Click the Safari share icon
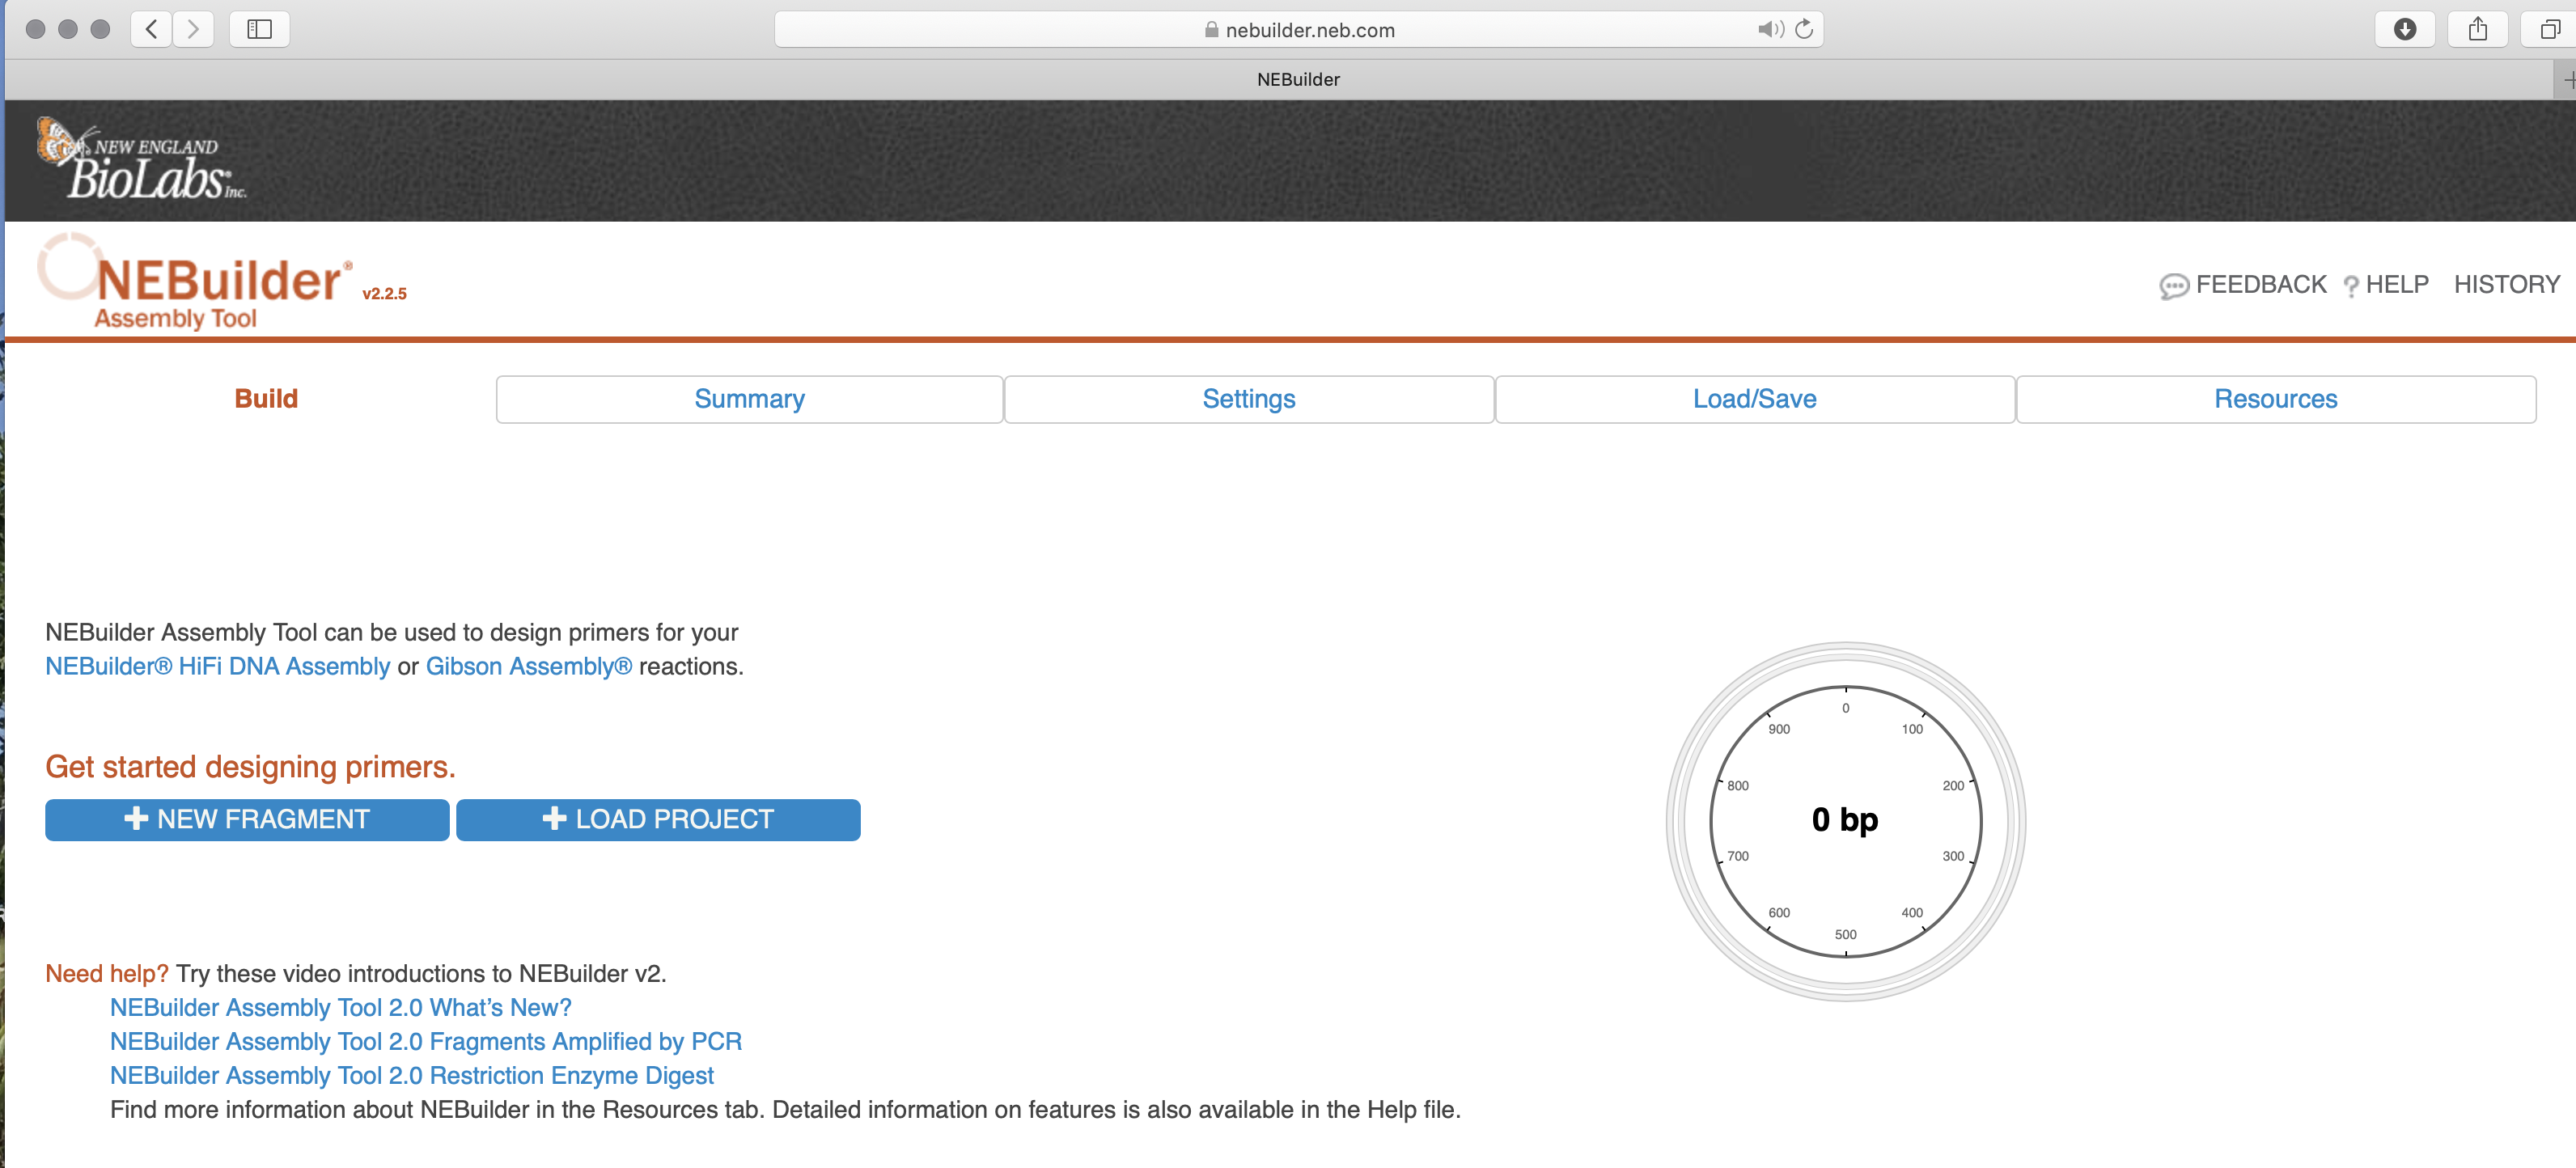 click(2477, 29)
